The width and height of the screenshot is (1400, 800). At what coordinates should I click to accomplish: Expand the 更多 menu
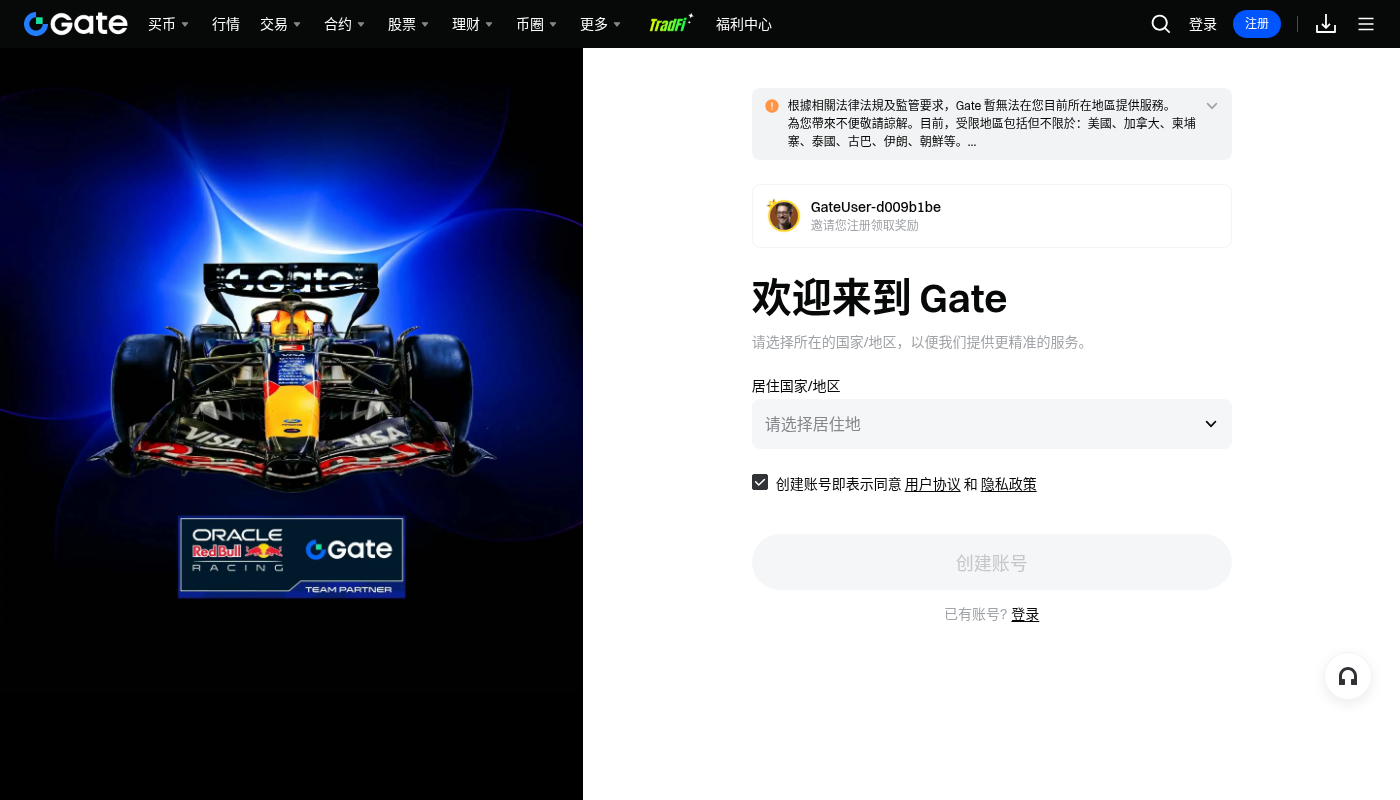coord(600,24)
